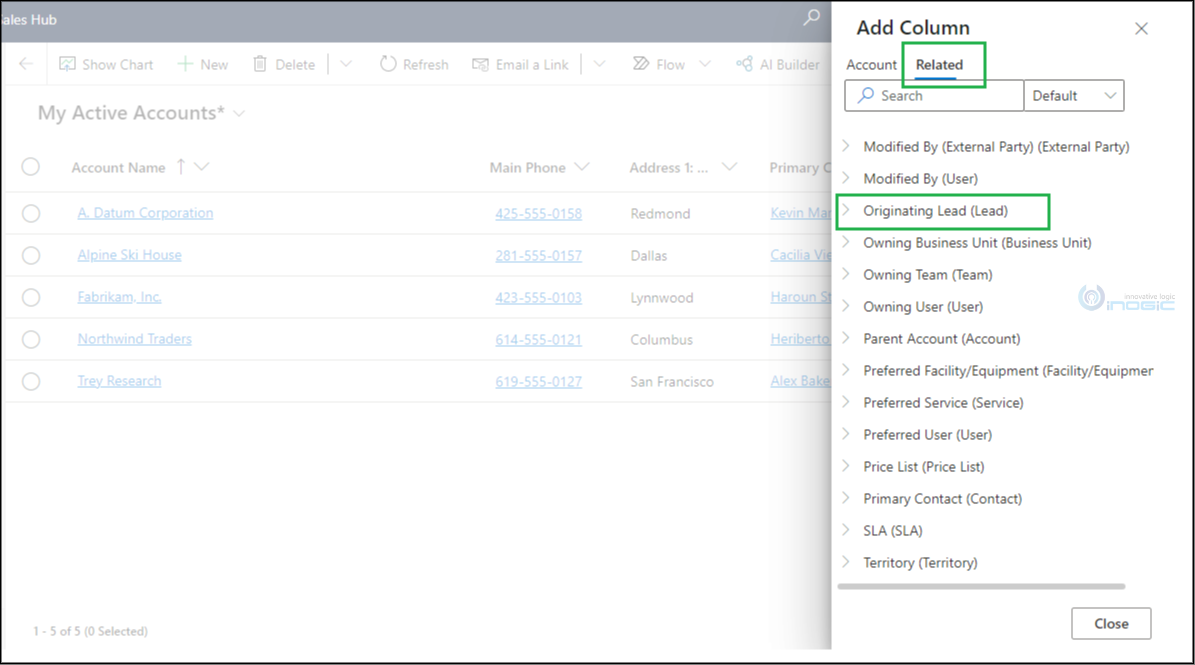Open AI Builder from toolbar
The height and width of the screenshot is (665, 1195).
(x=778, y=64)
